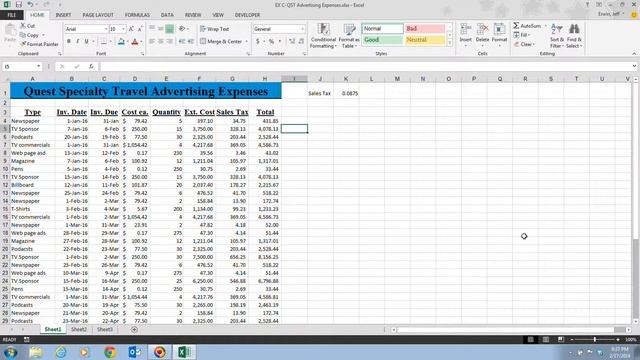Switch to Page Break Preview icon
The image size is (640, 360).
tap(561, 340)
